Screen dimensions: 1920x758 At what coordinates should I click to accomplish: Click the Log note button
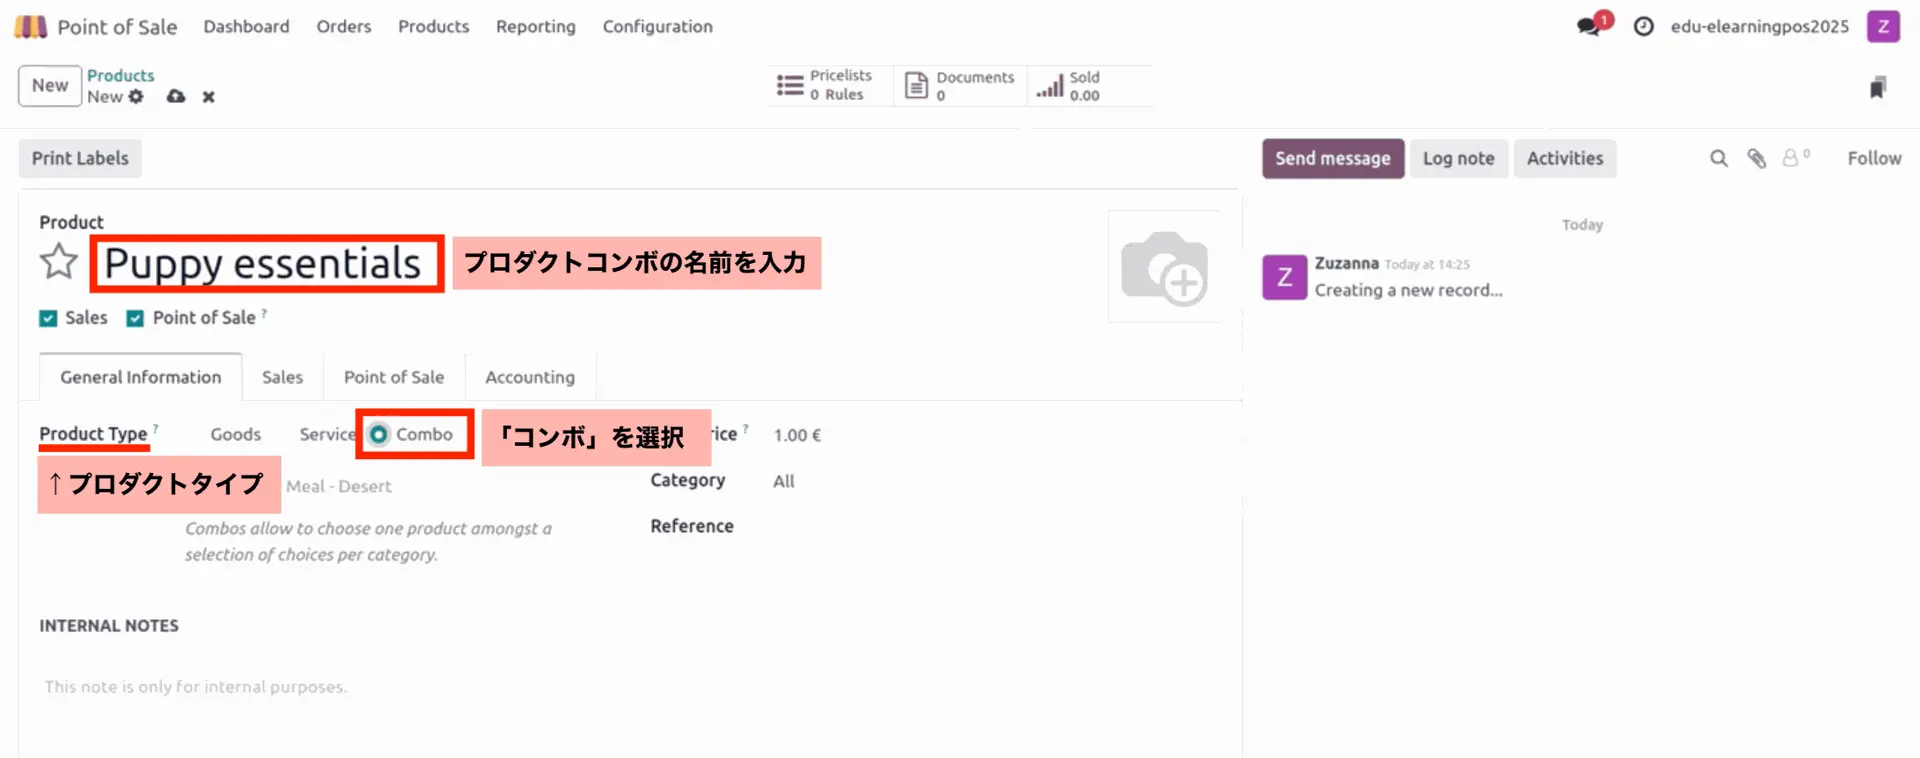pyautogui.click(x=1458, y=159)
